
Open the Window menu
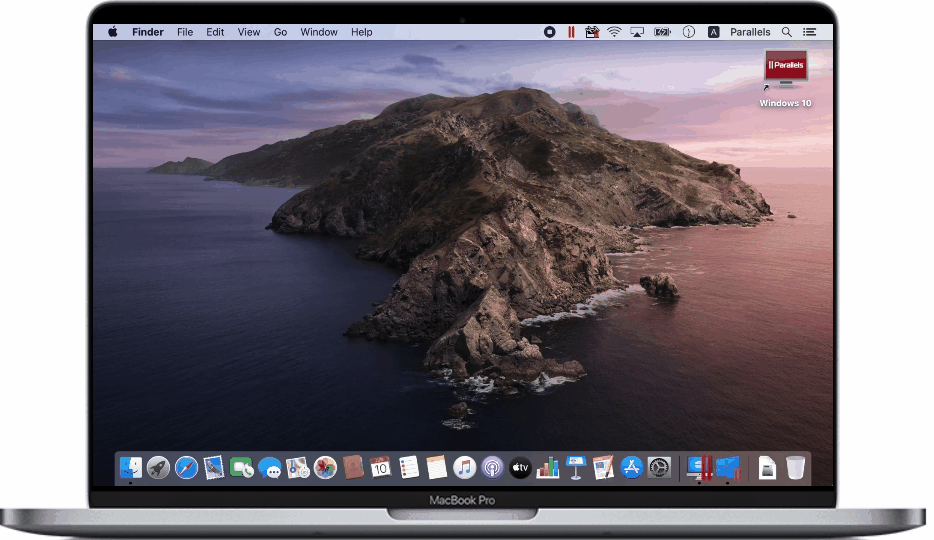click(x=319, y=32)
